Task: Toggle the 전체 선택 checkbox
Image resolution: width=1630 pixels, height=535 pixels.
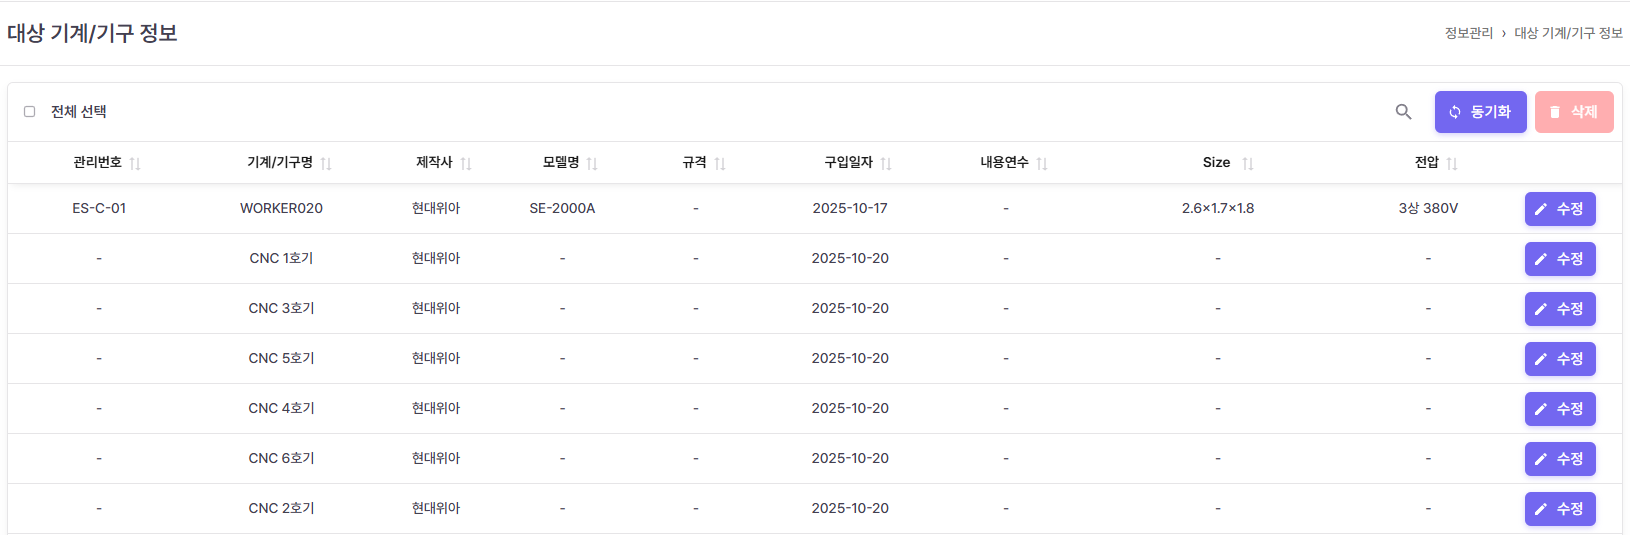Action: [30, 112]
